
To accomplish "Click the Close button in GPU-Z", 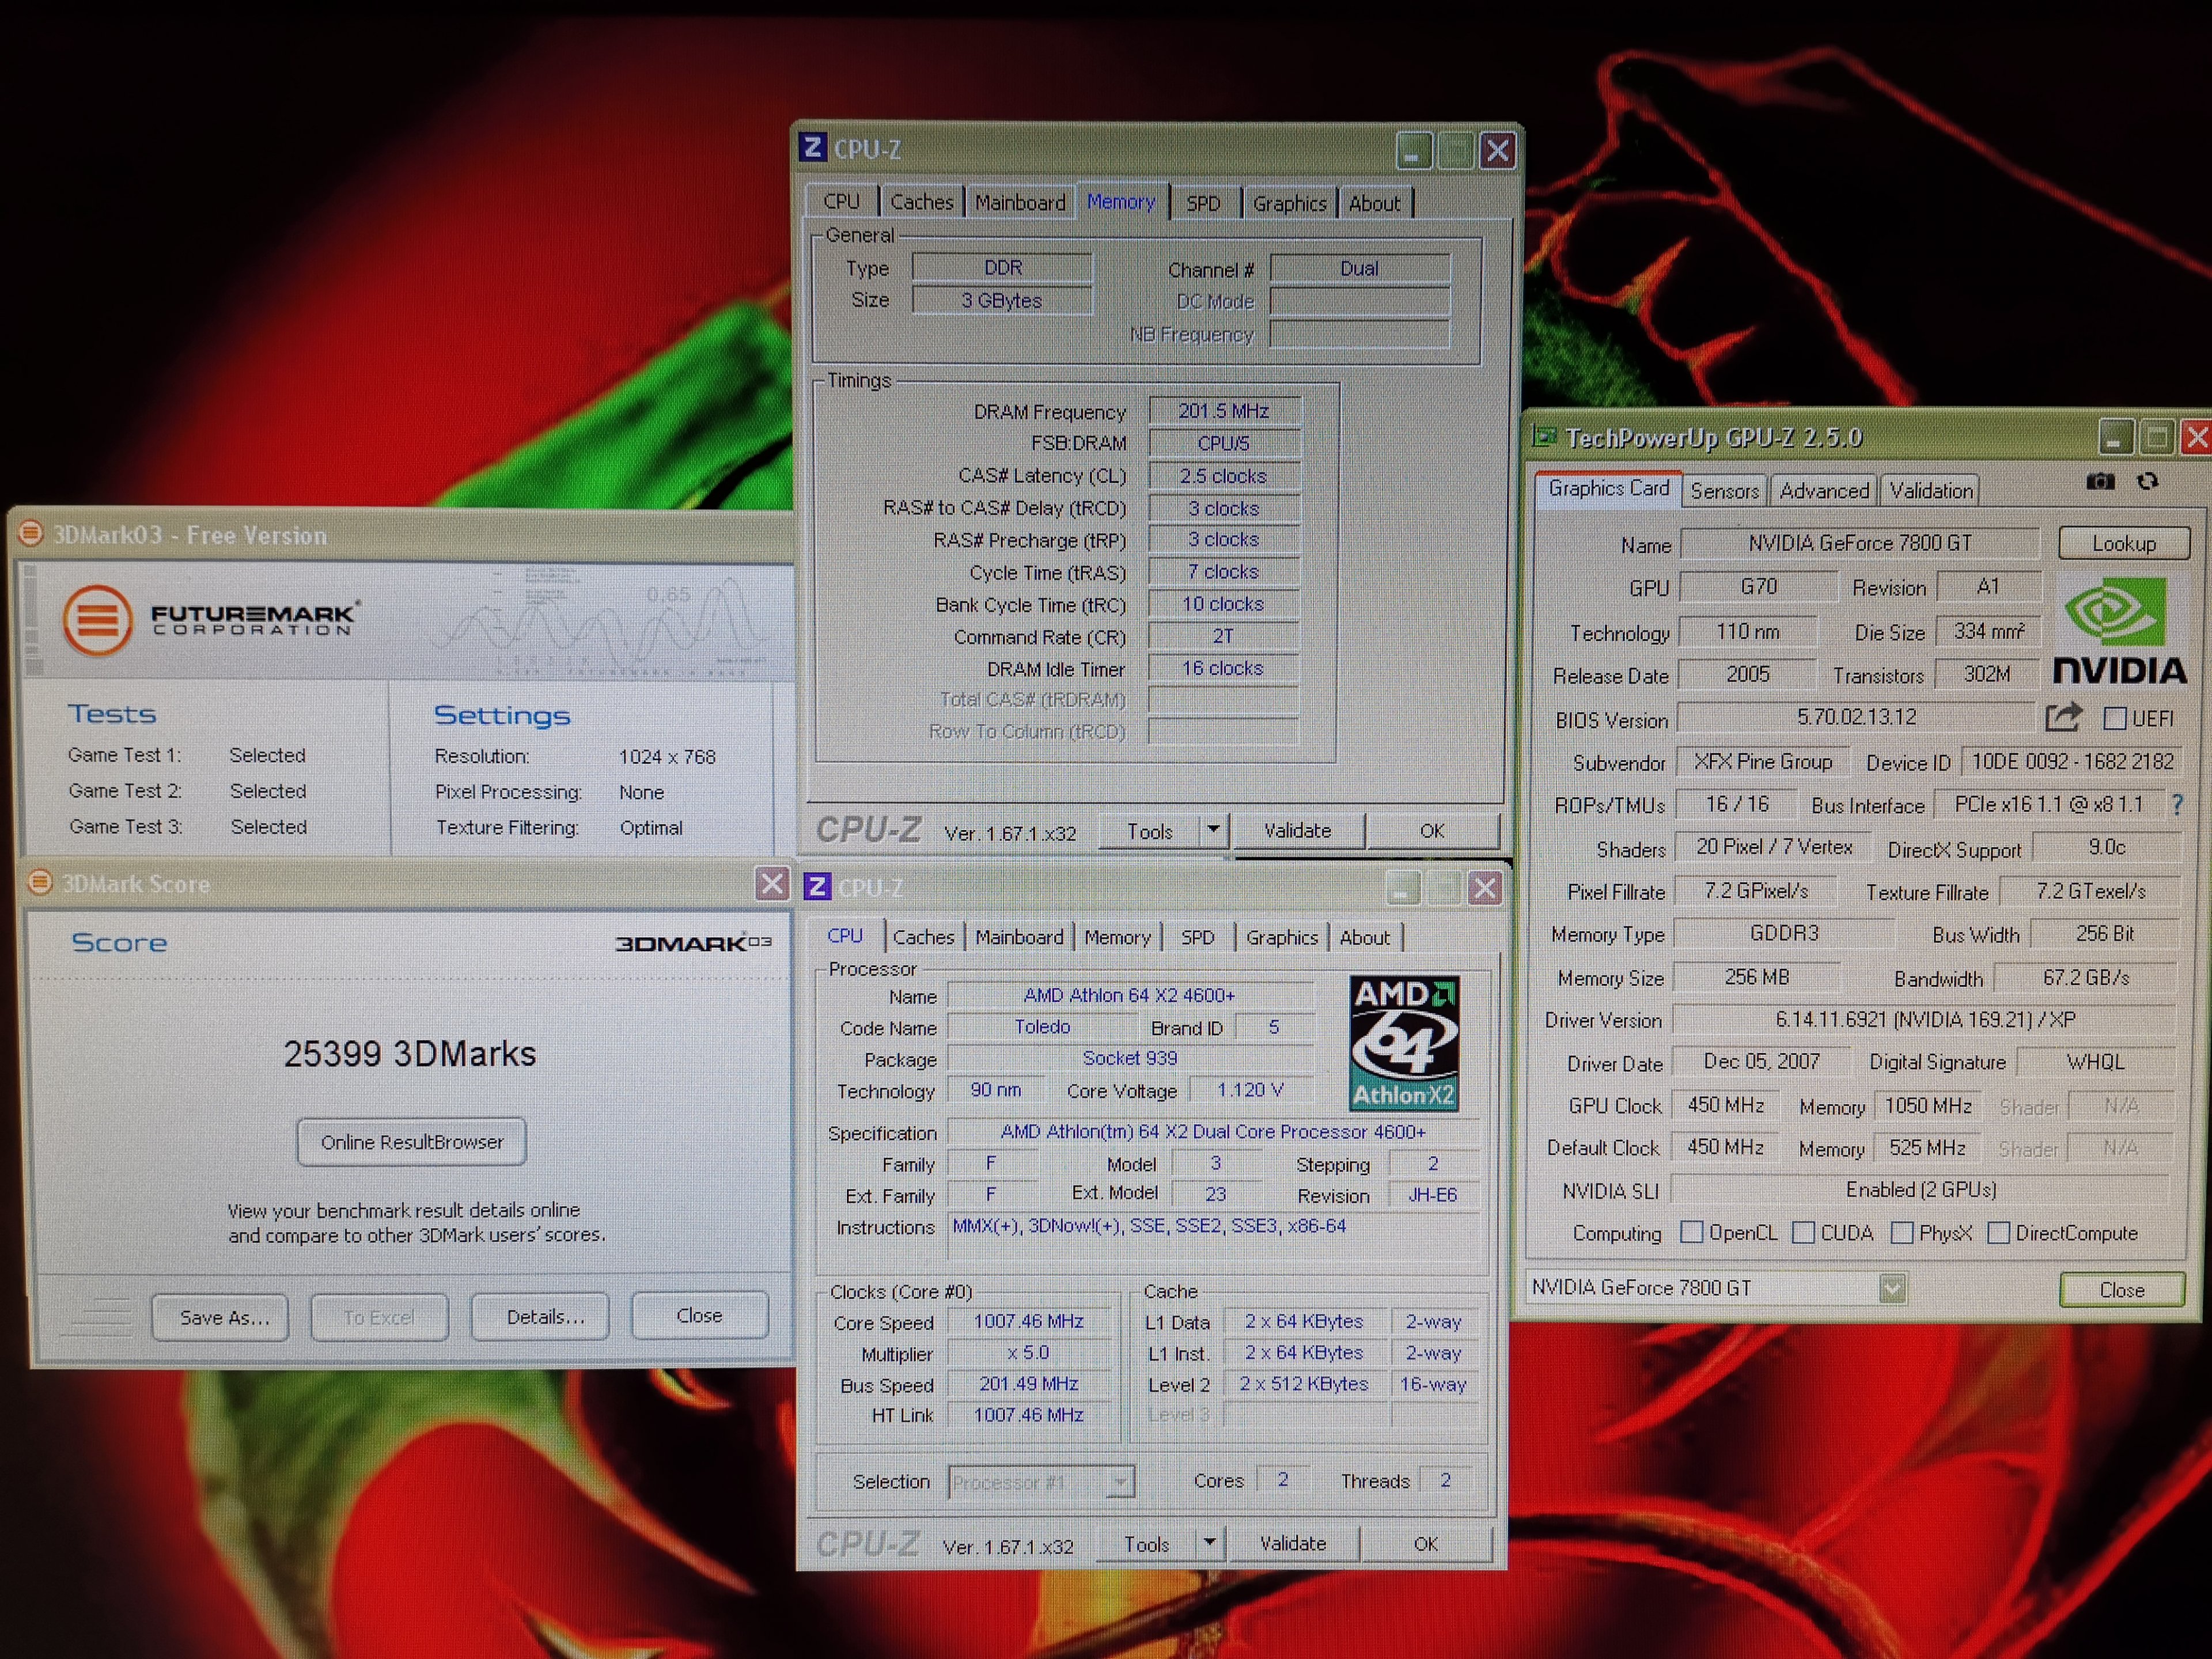I will pyautogui.click(x=2122, y=1290).
